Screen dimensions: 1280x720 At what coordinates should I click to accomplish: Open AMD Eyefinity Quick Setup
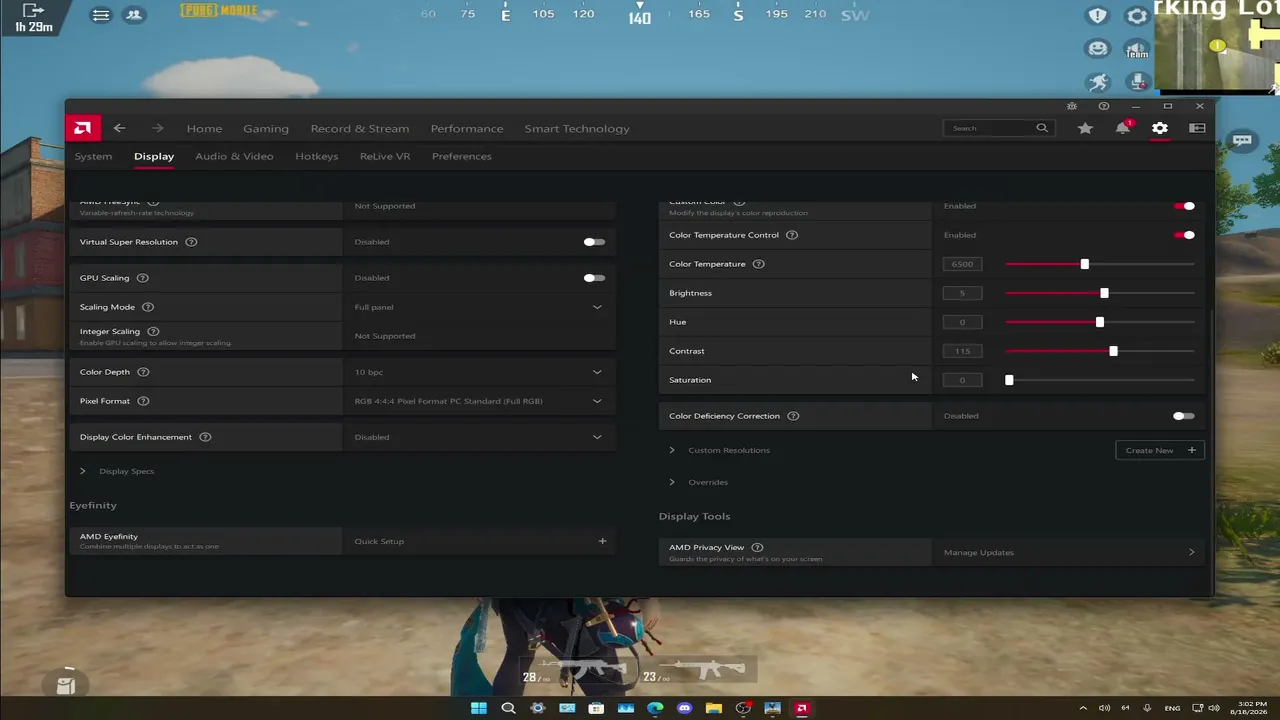point(480,541)
